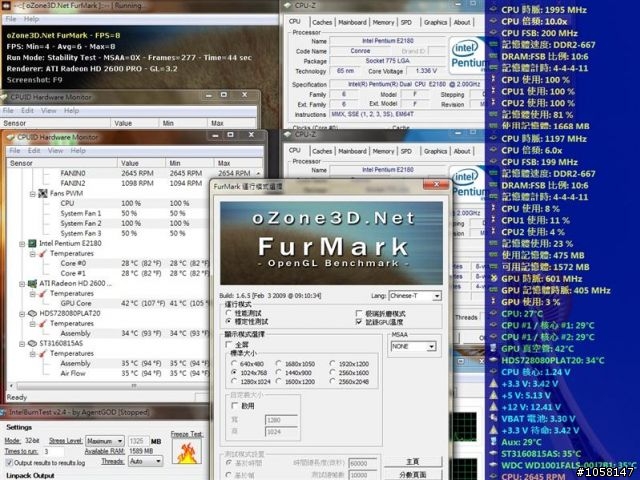Close the FurMark run mode dialog
640x480 pixels.
436,184
